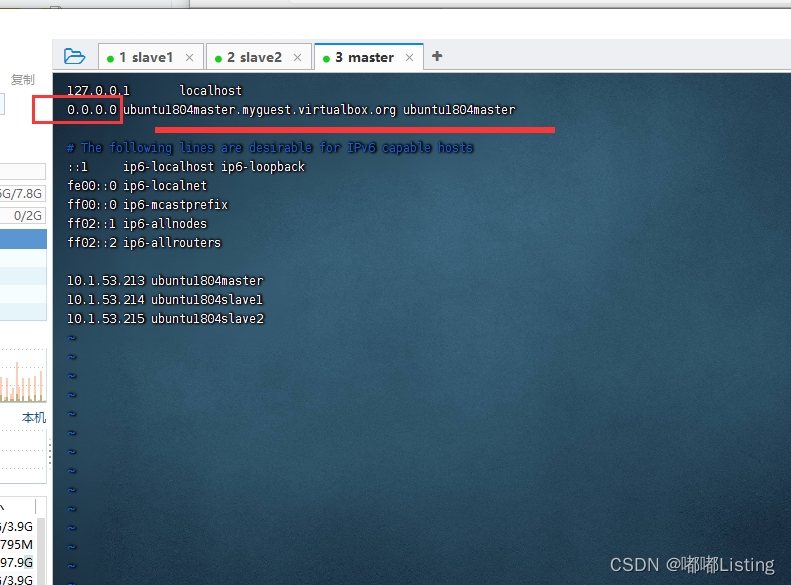This screenshot has width=791, height=585.
Task: Click the 795M value in sidebar
Action: [x=17, y=545]
